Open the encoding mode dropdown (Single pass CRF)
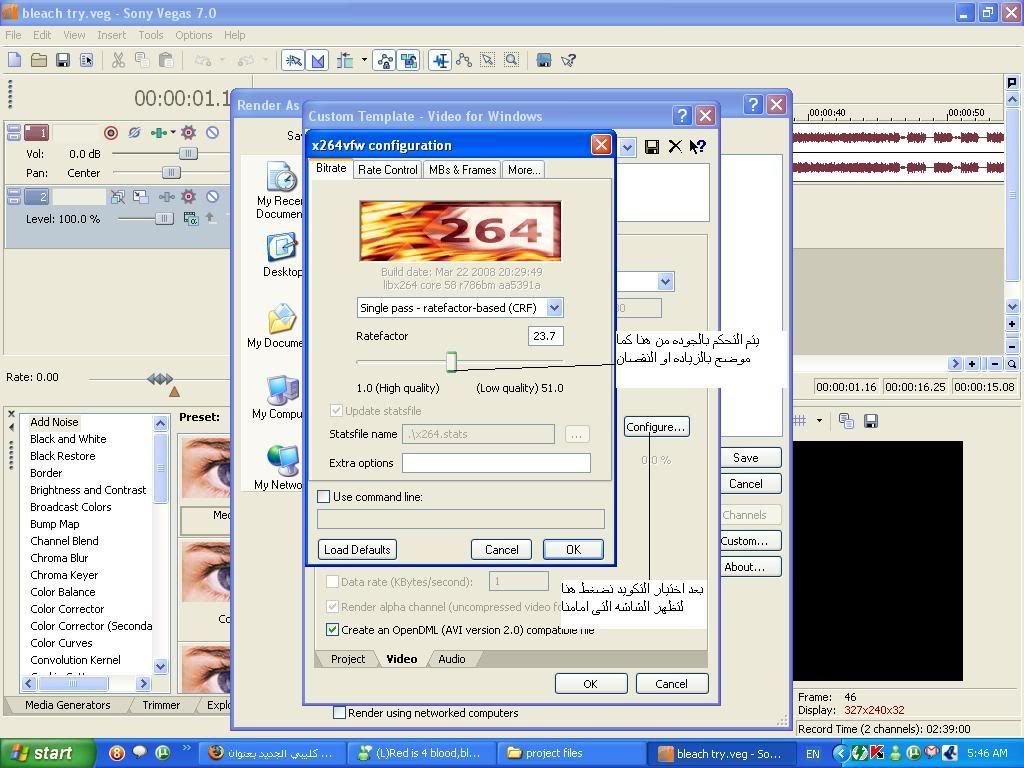The image size is (1024, 768). click(x=554, y=308)
